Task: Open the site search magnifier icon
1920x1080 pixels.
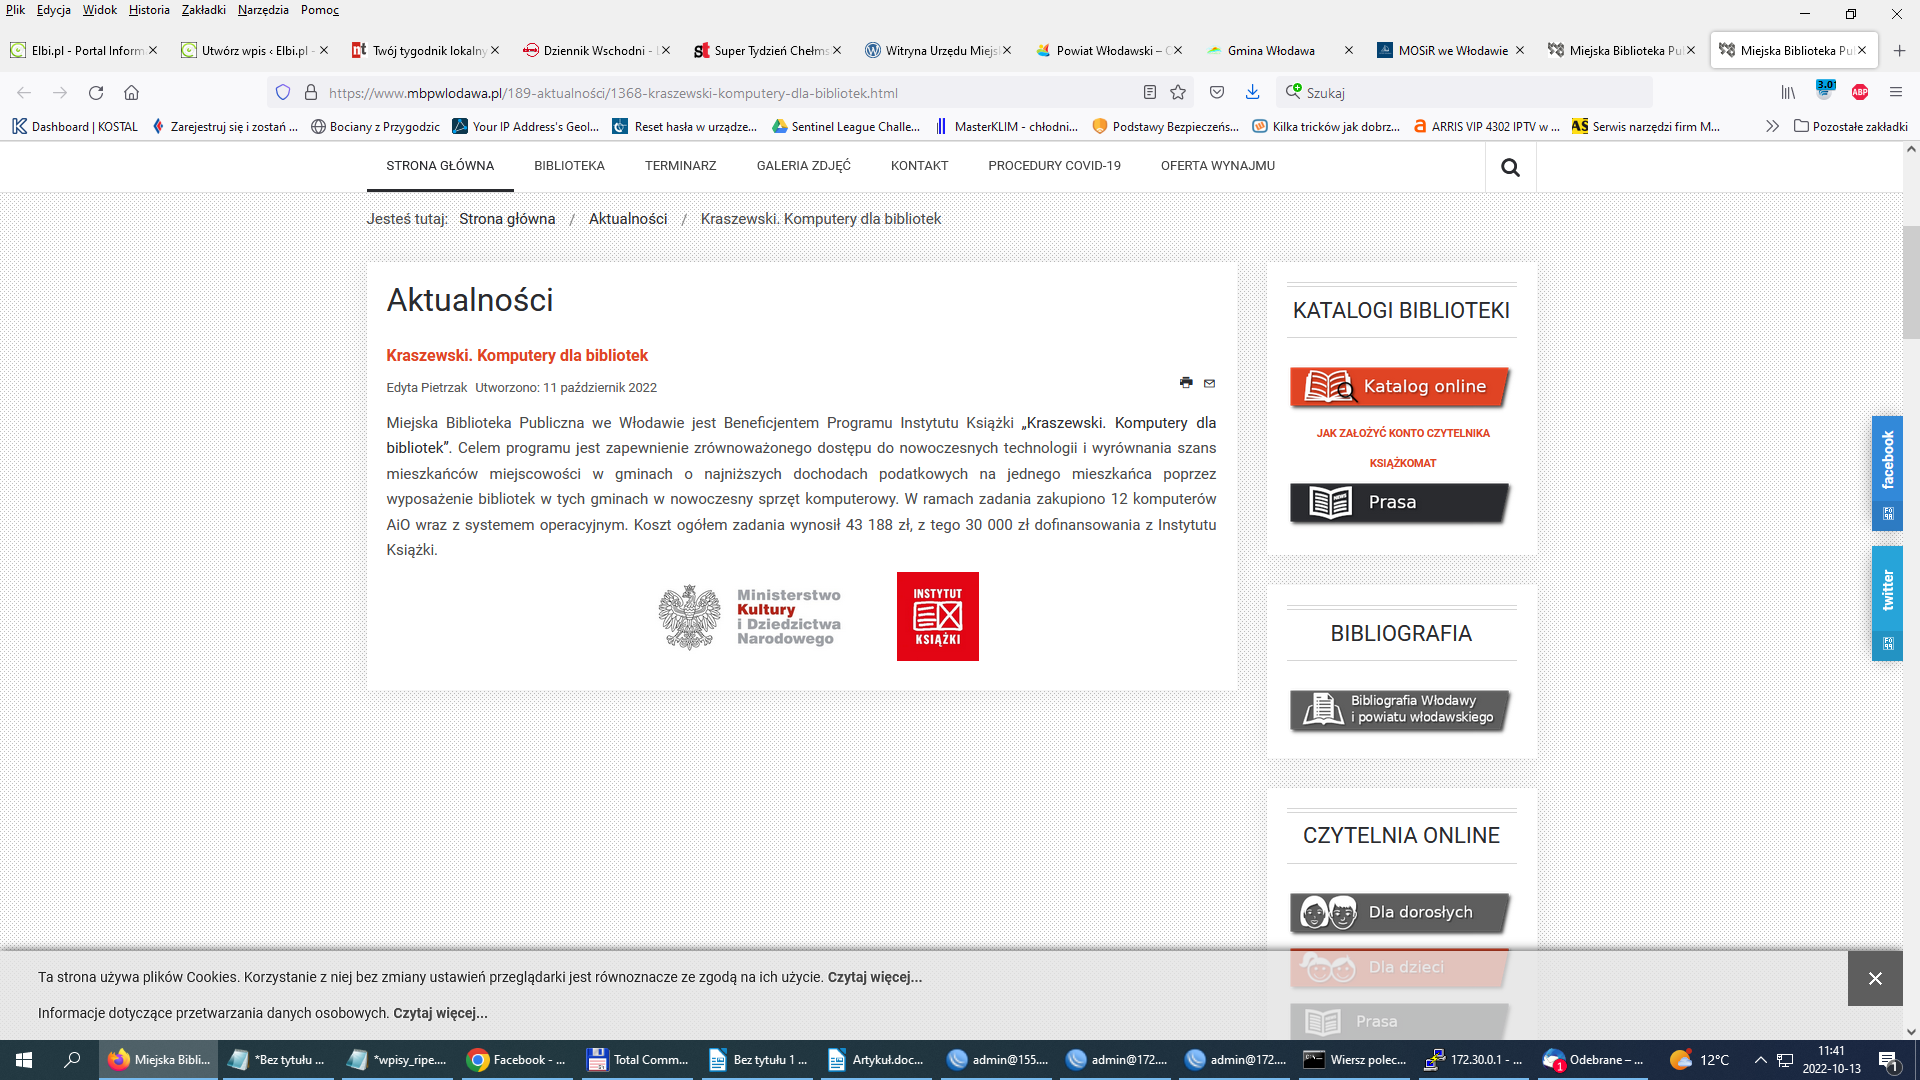Action: point(1510,167)
